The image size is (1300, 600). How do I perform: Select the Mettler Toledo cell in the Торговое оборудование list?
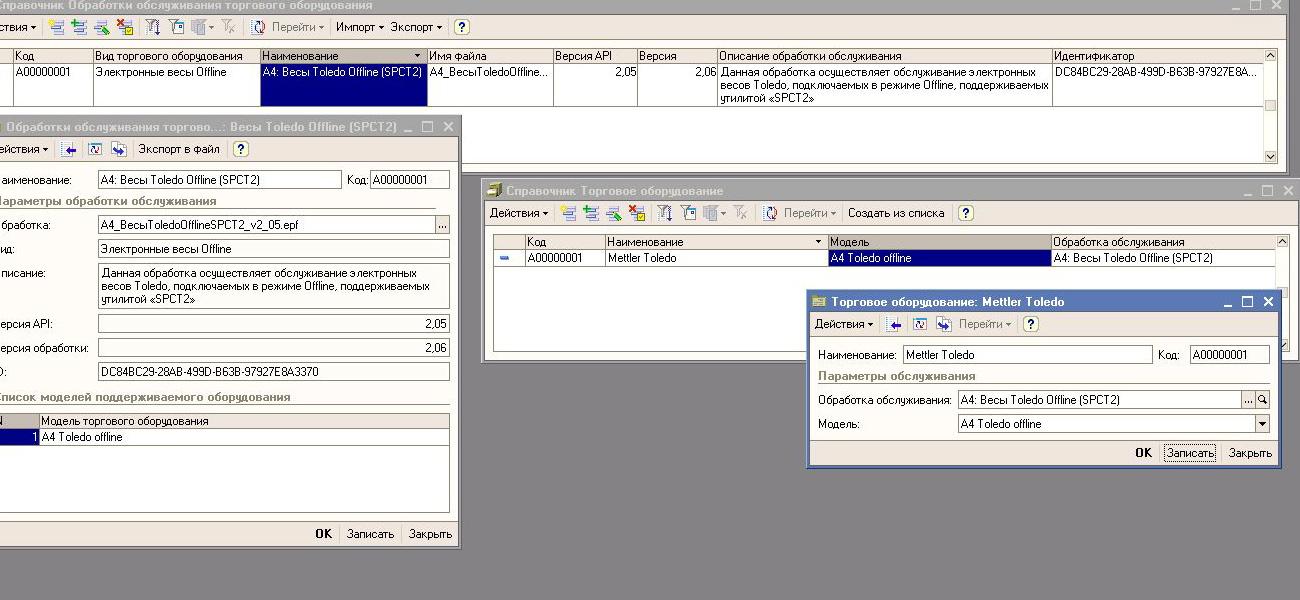(x=716, y=258)
